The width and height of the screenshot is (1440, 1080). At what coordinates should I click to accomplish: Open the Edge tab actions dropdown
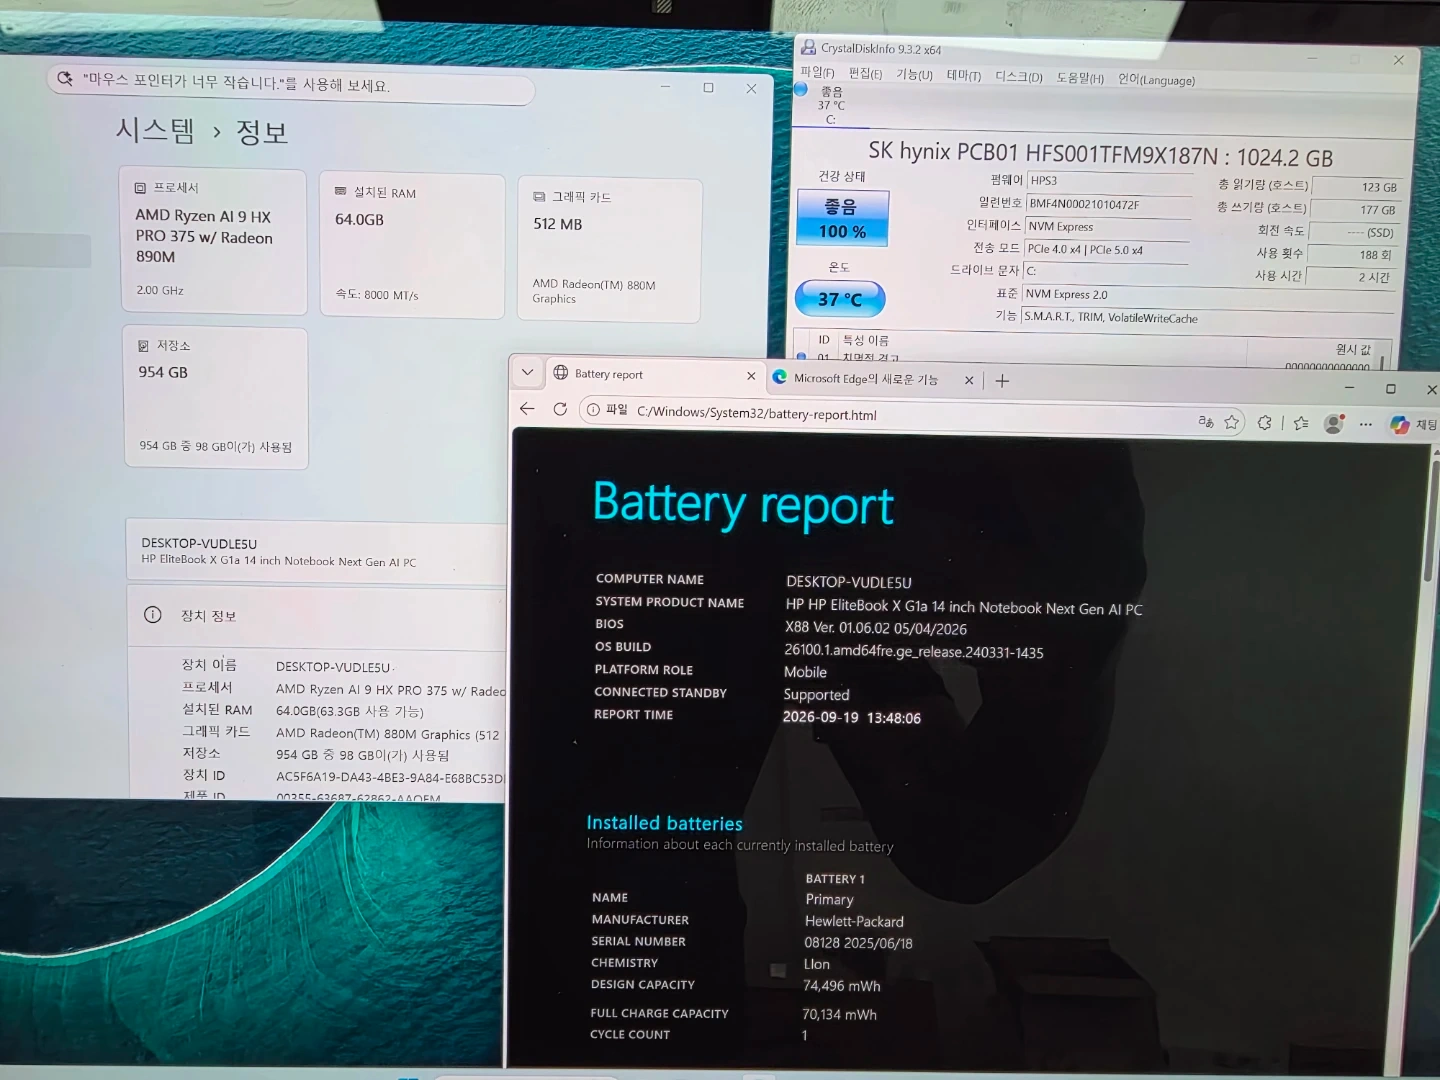(527, 372)
